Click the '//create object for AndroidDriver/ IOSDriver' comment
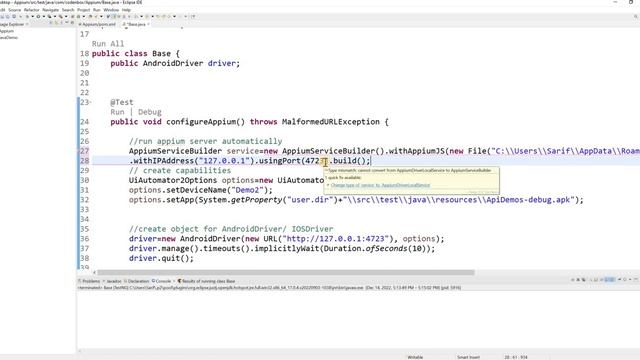This screenshot has width=640, height=360. point(231,229)
